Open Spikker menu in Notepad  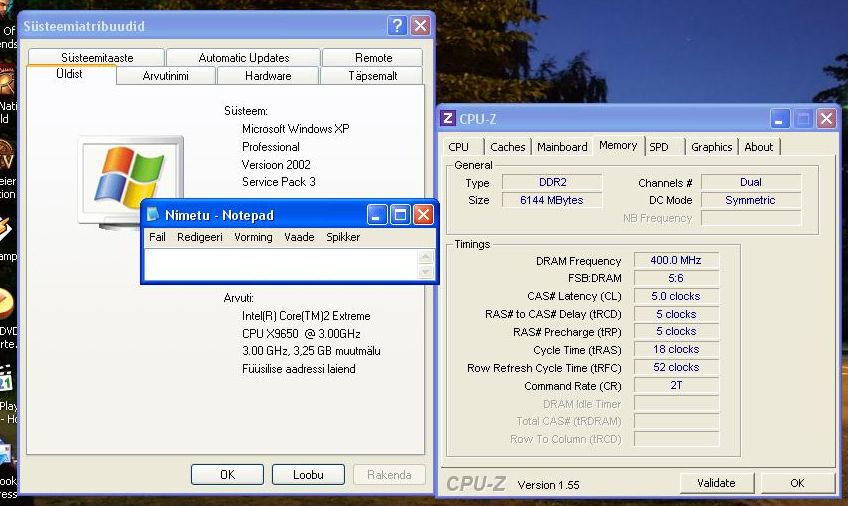(x=343, y=237)
